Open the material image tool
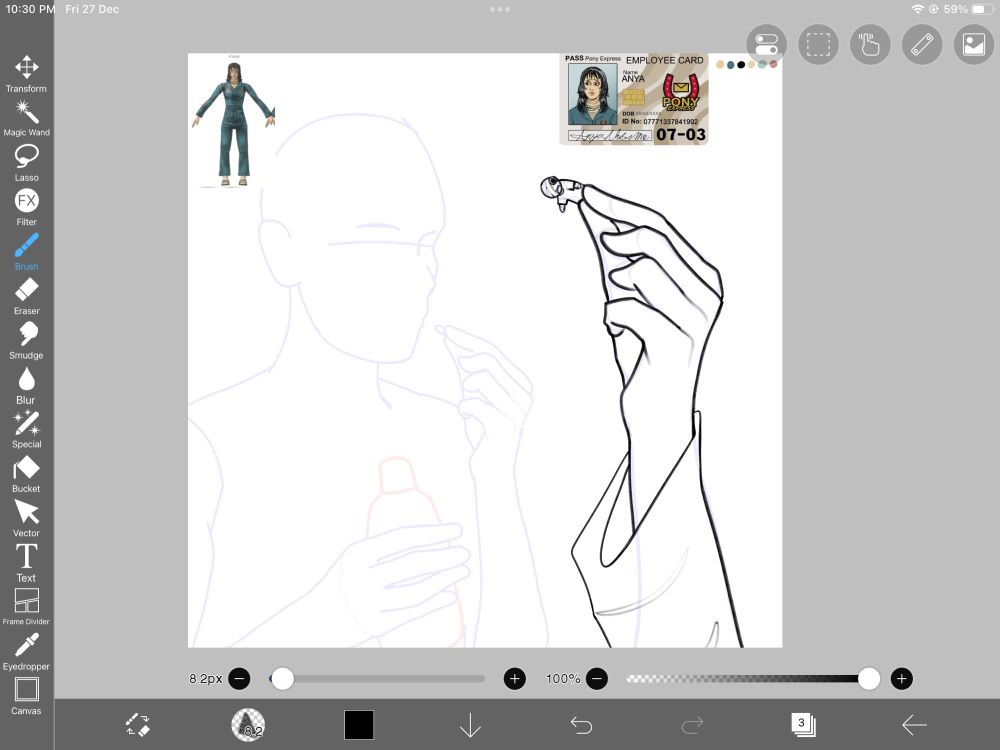The height and width of the screenshot is (750, 1000). coord(974,45)
